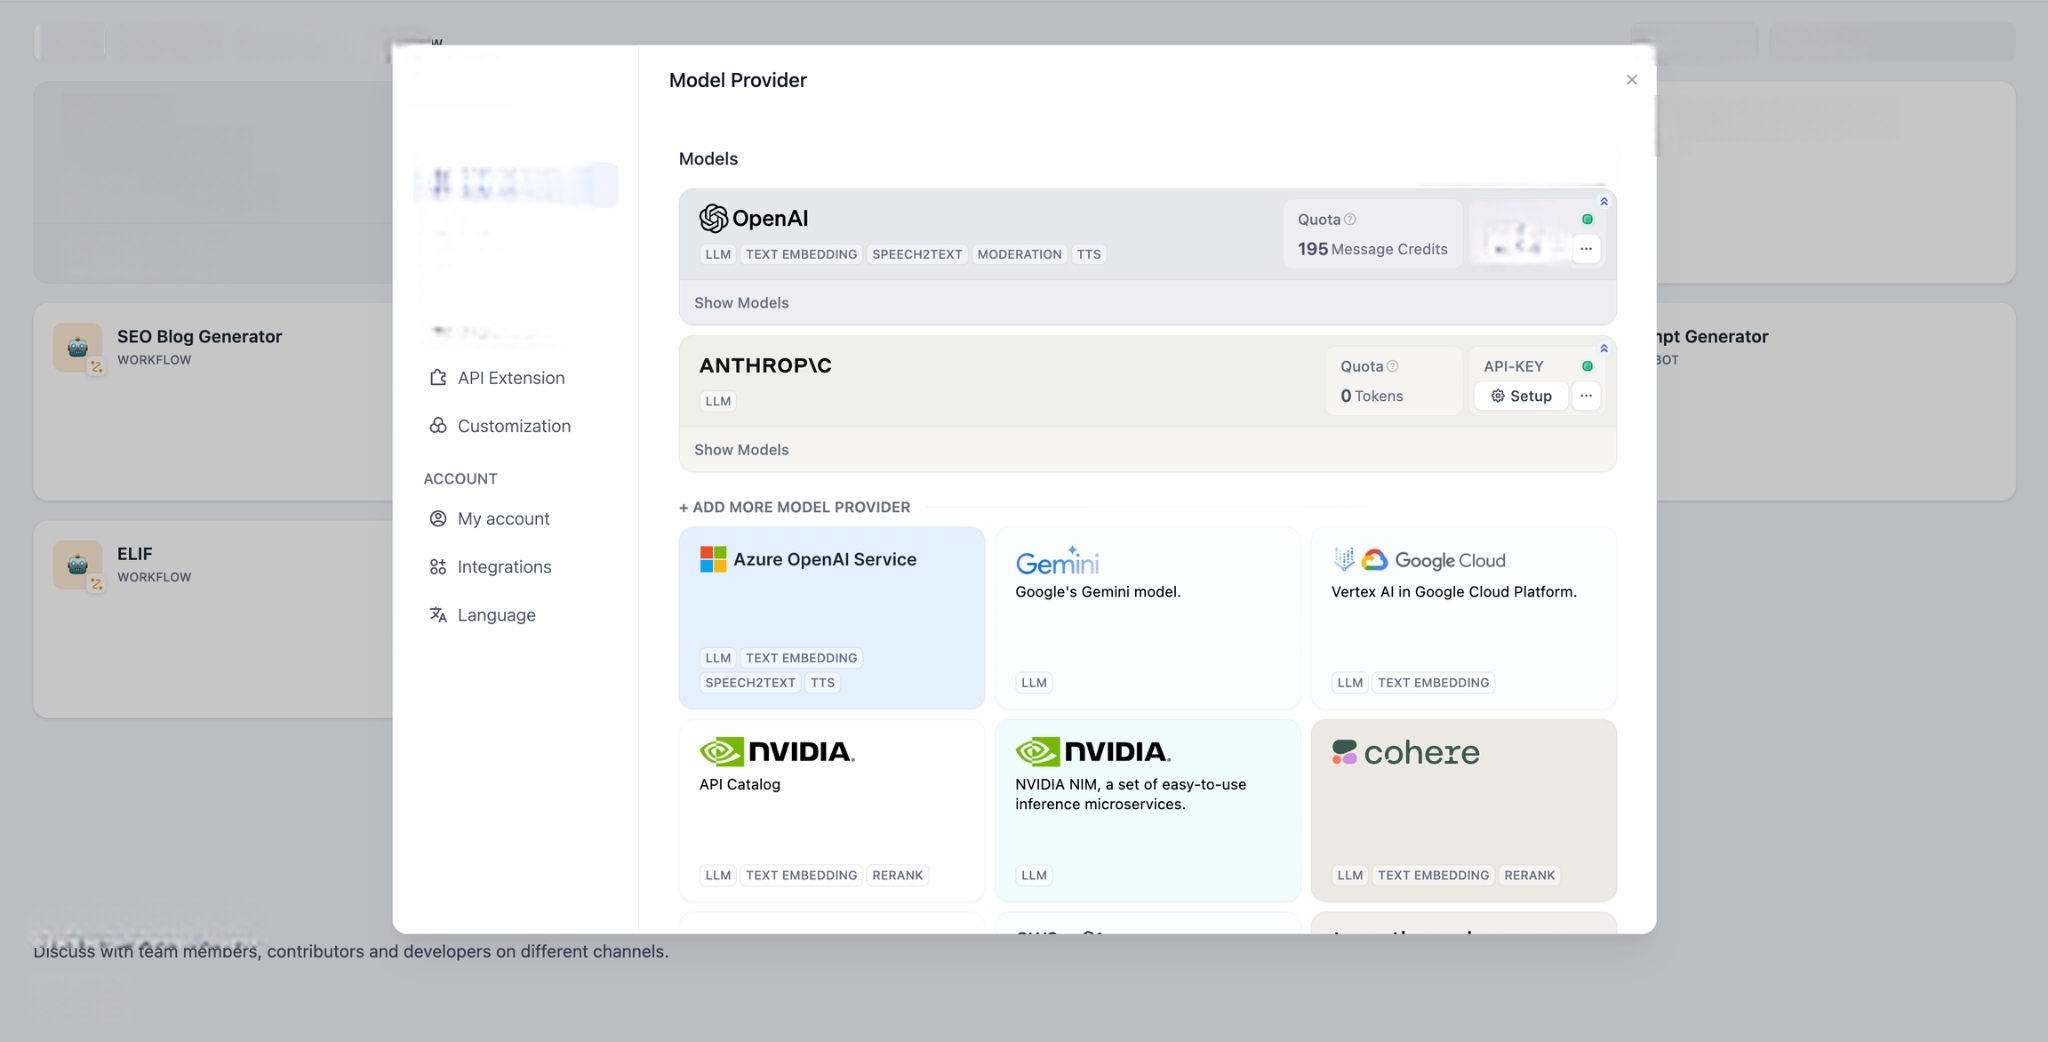Click the Anthropic logo
The height and width of the screenshot is (1042, 2048).
[765, 366]
